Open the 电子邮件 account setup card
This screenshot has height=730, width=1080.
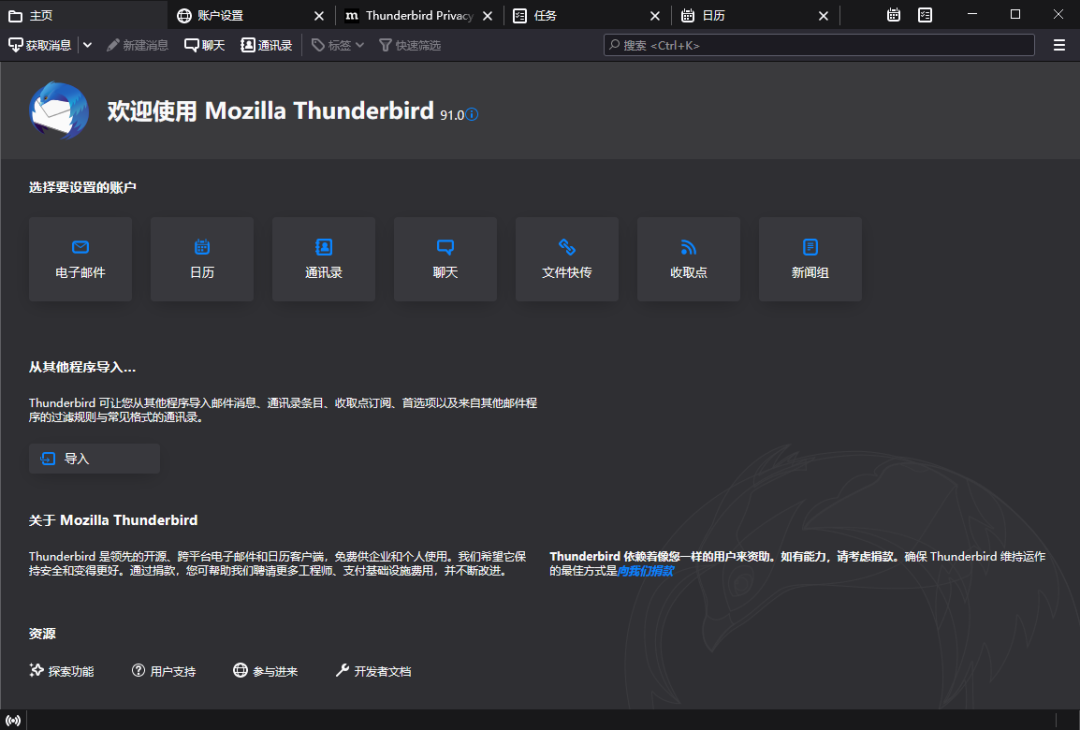pyautogui.click(x=81, y=259)
